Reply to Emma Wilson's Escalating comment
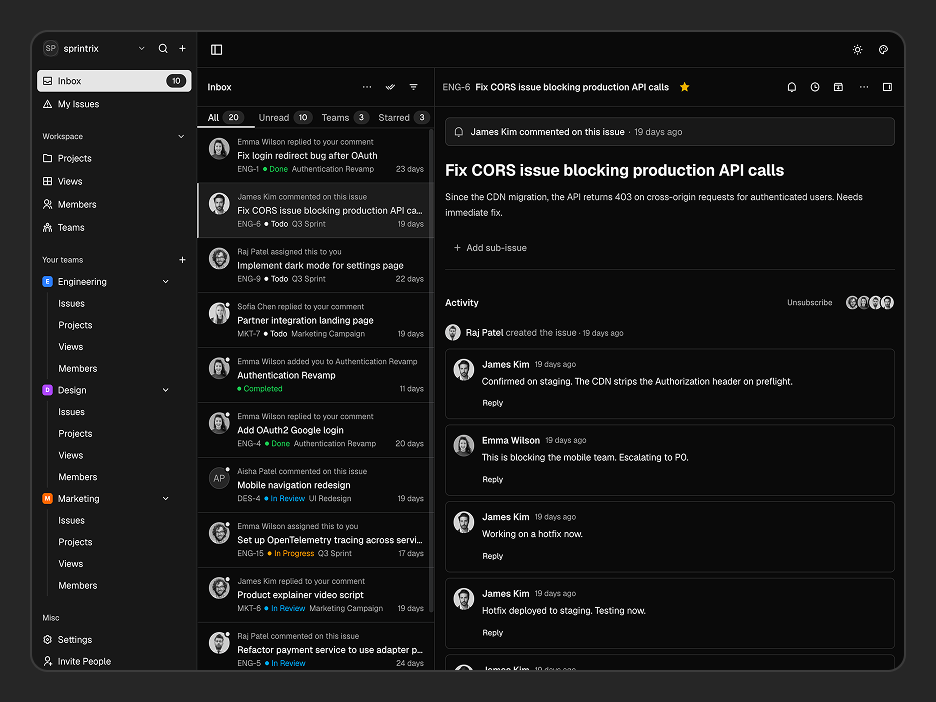Screen dimensions: 936x702 click(x=492, y=479)
